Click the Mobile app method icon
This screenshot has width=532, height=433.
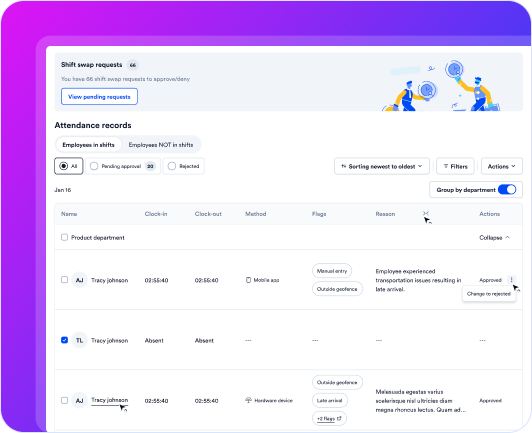[248, 280]
